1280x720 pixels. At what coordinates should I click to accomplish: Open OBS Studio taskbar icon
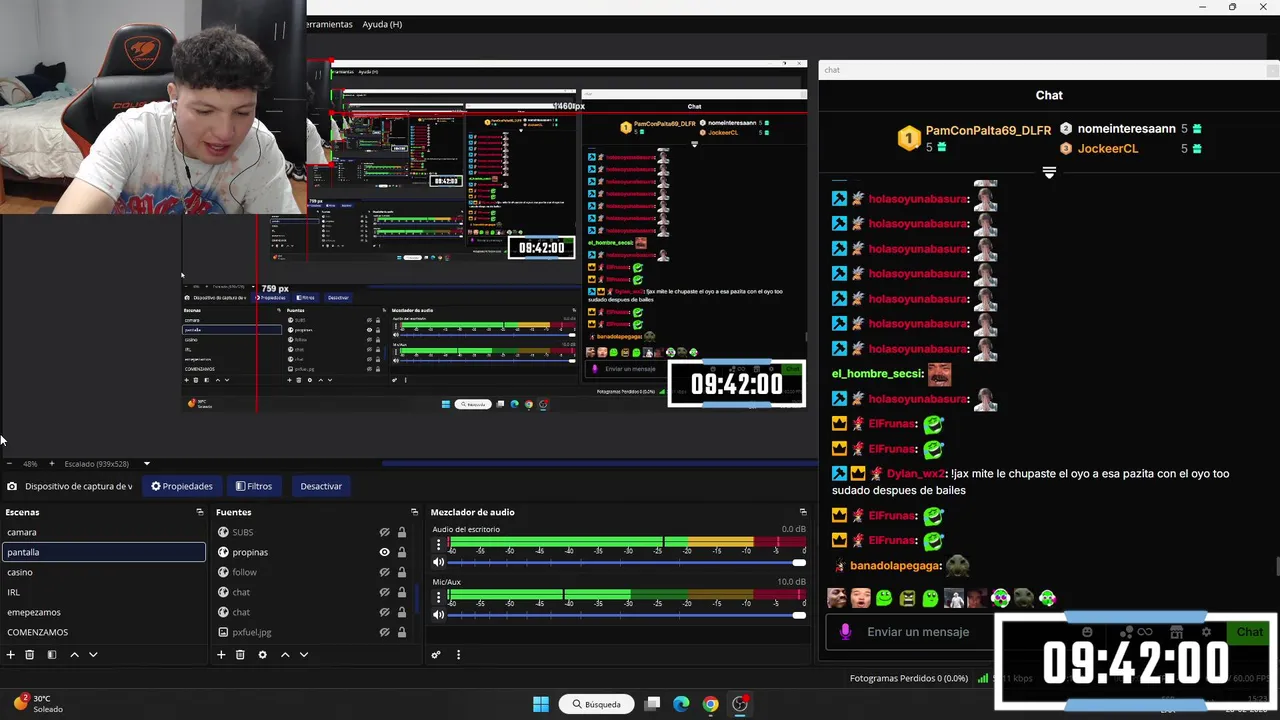(x=740, y=704)
